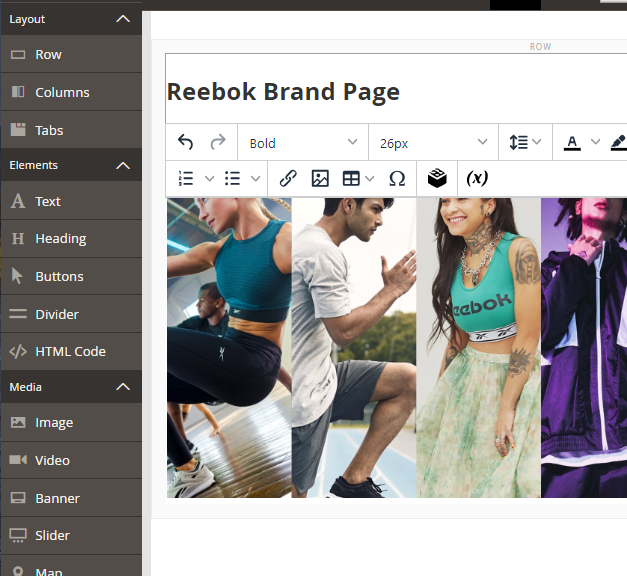Insert a numbered list
Image resolution: width=627 pixels, height=576 pixels.
click(186, 178)
